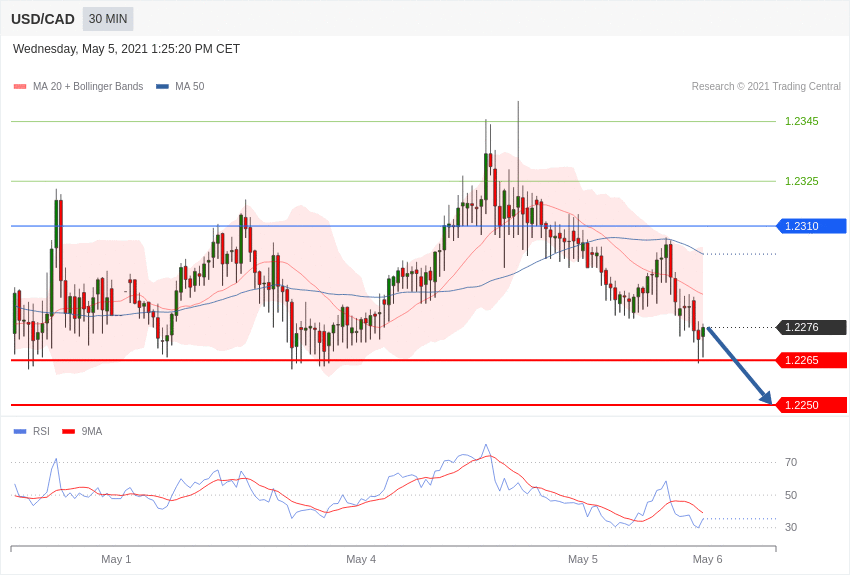
Task: Click the MA 50 legend swatch
Action: [162, 86]
